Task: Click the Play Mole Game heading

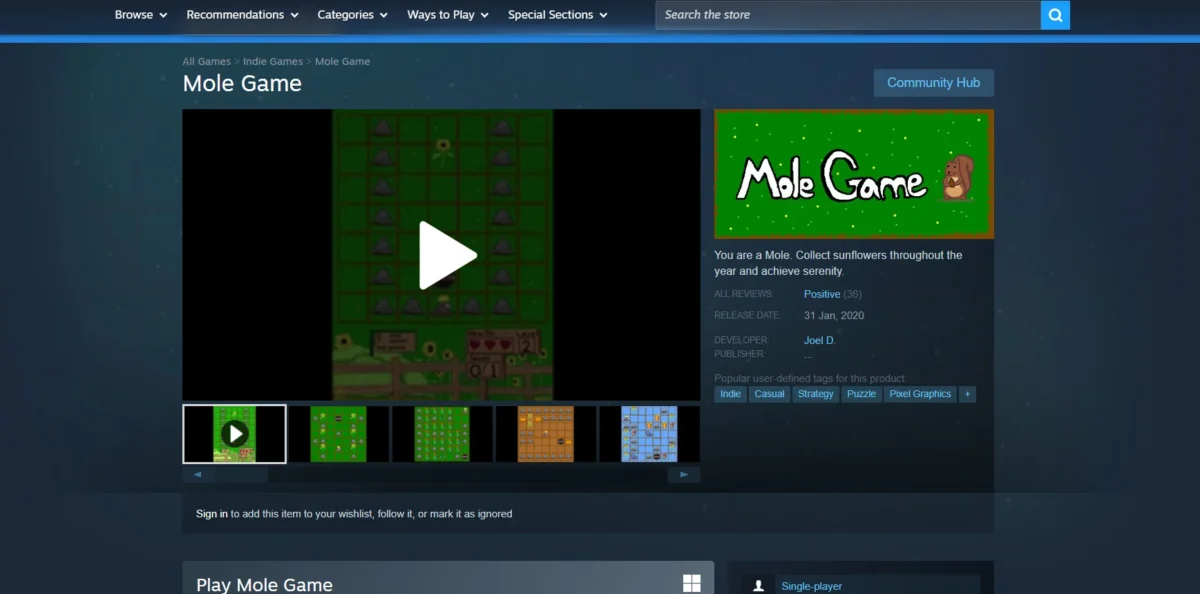Action: click(264, 585)
